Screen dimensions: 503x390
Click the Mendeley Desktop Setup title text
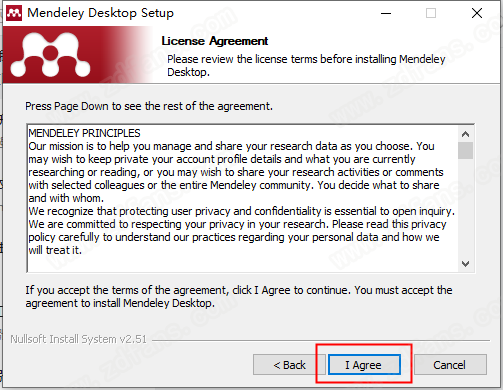tap(100, 13)
